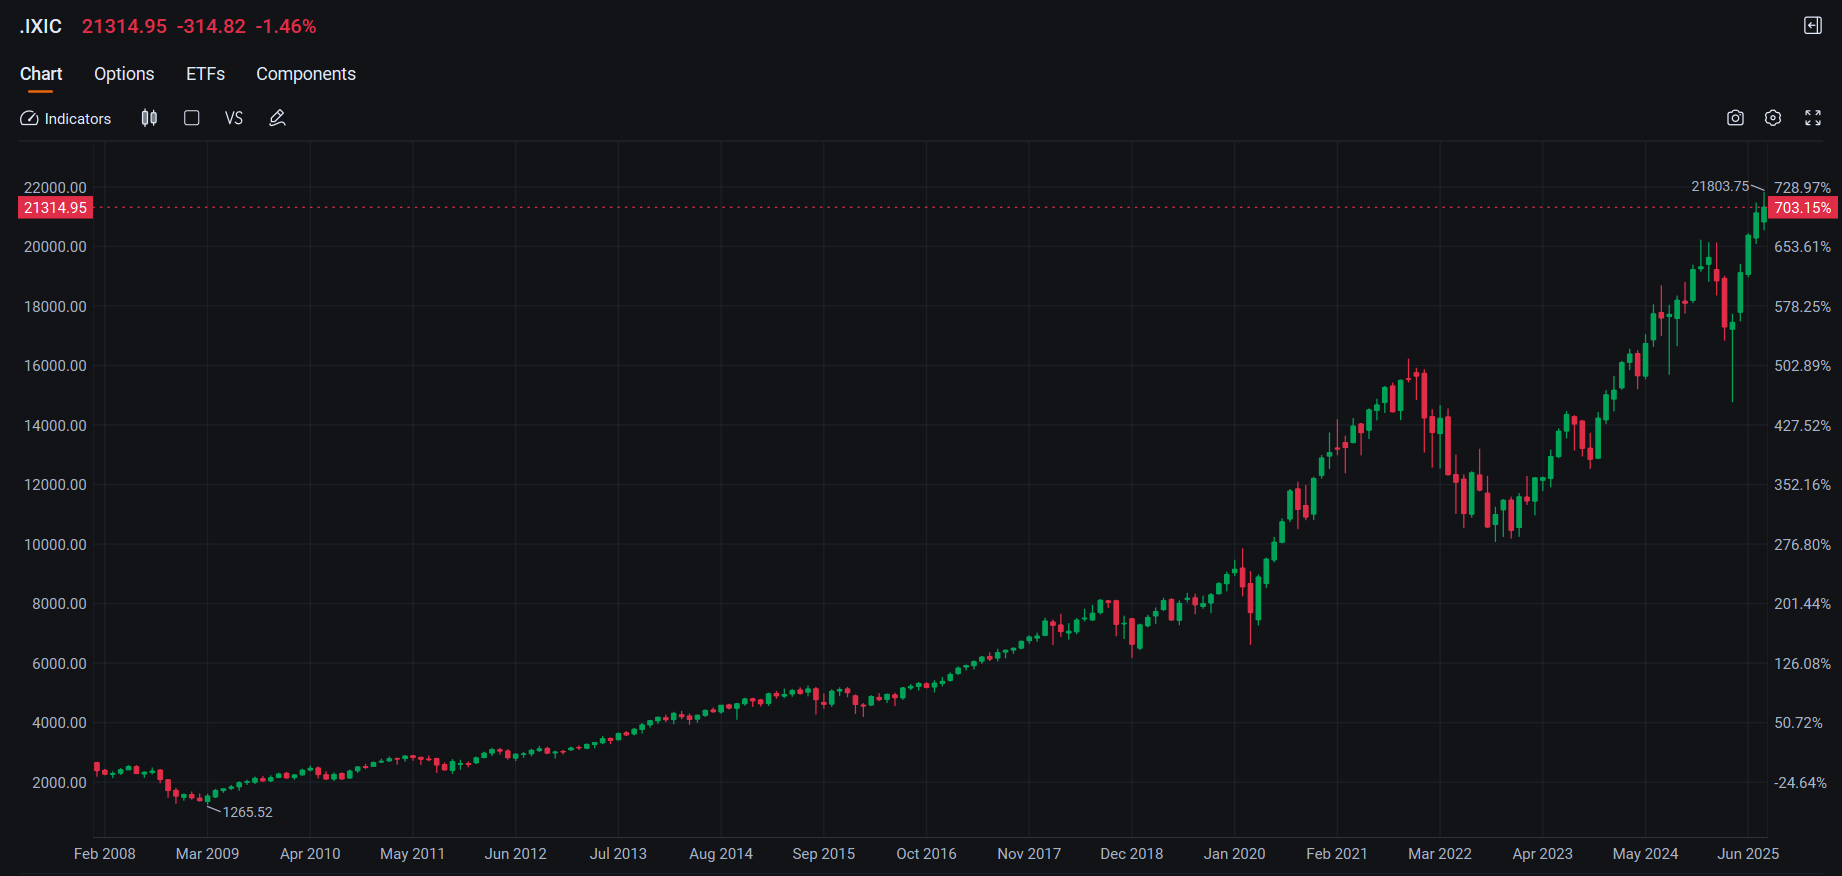Take a chart snapshot with the camera icon
Image resolution: width=1842 pixels, height=876 pixels.
click(x=1735, y=118)
